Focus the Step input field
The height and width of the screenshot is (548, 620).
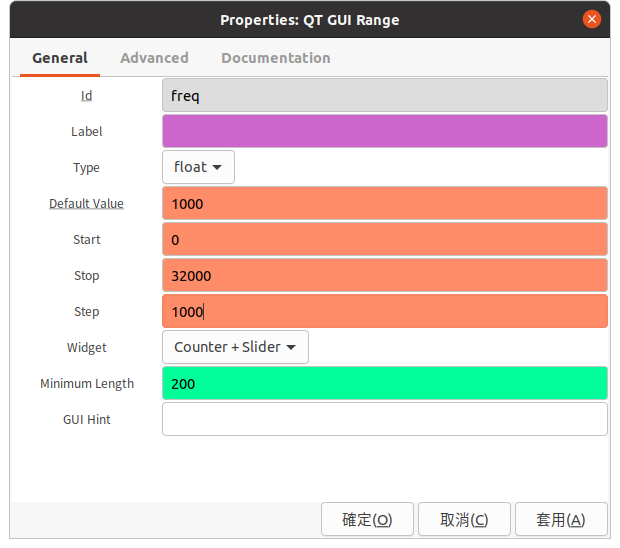pyautogui.click(x=384, y=311)
